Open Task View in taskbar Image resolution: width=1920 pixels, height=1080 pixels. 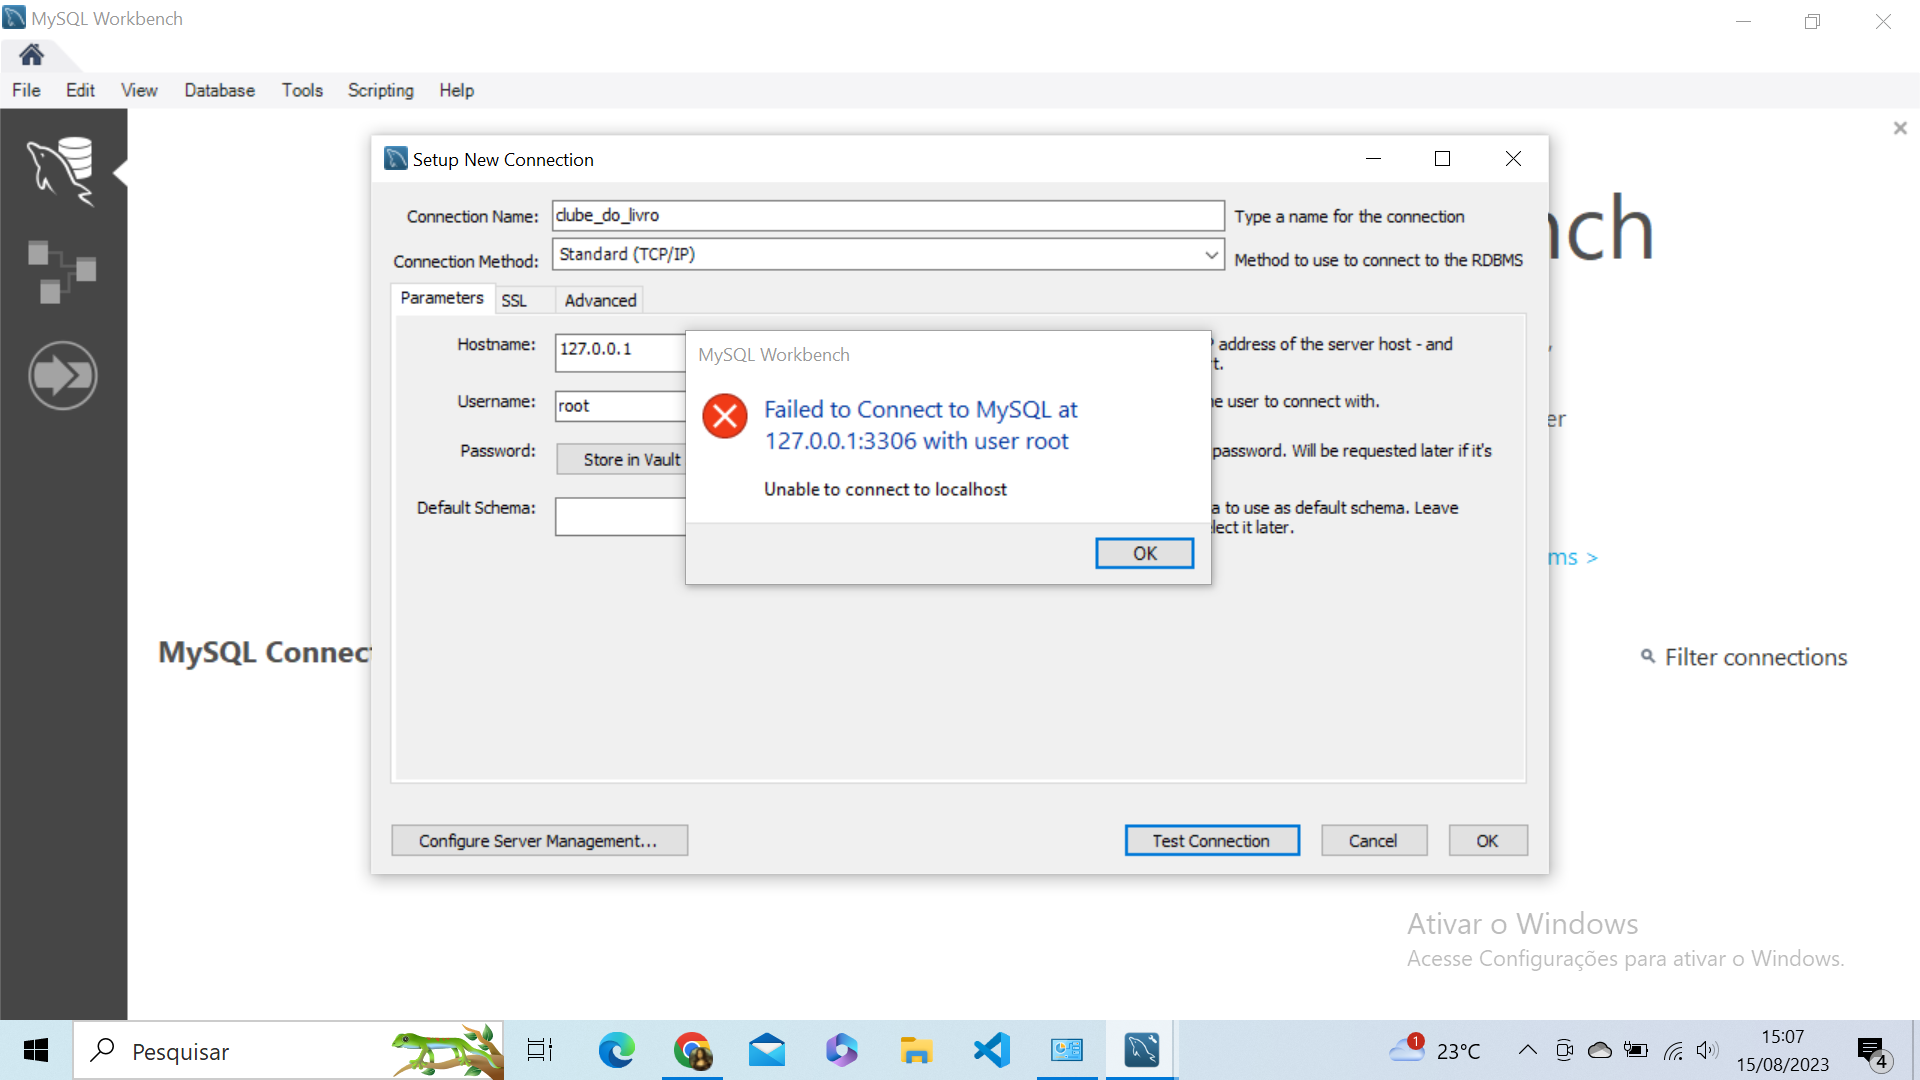pos(540,1051)
